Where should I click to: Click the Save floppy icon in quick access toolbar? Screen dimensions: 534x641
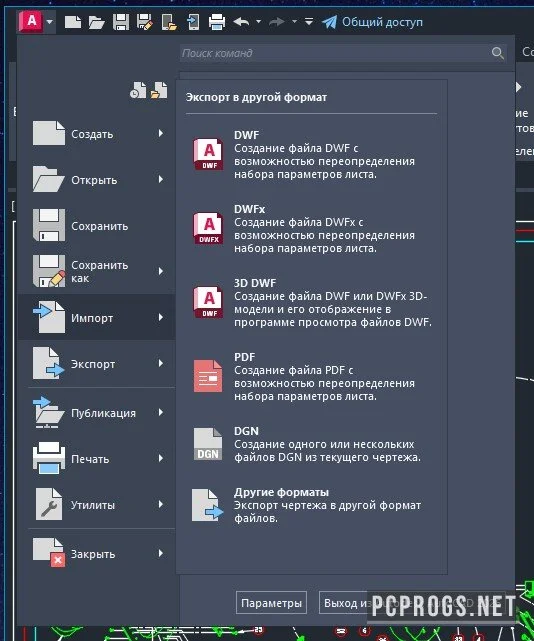(x=121, y=22)
